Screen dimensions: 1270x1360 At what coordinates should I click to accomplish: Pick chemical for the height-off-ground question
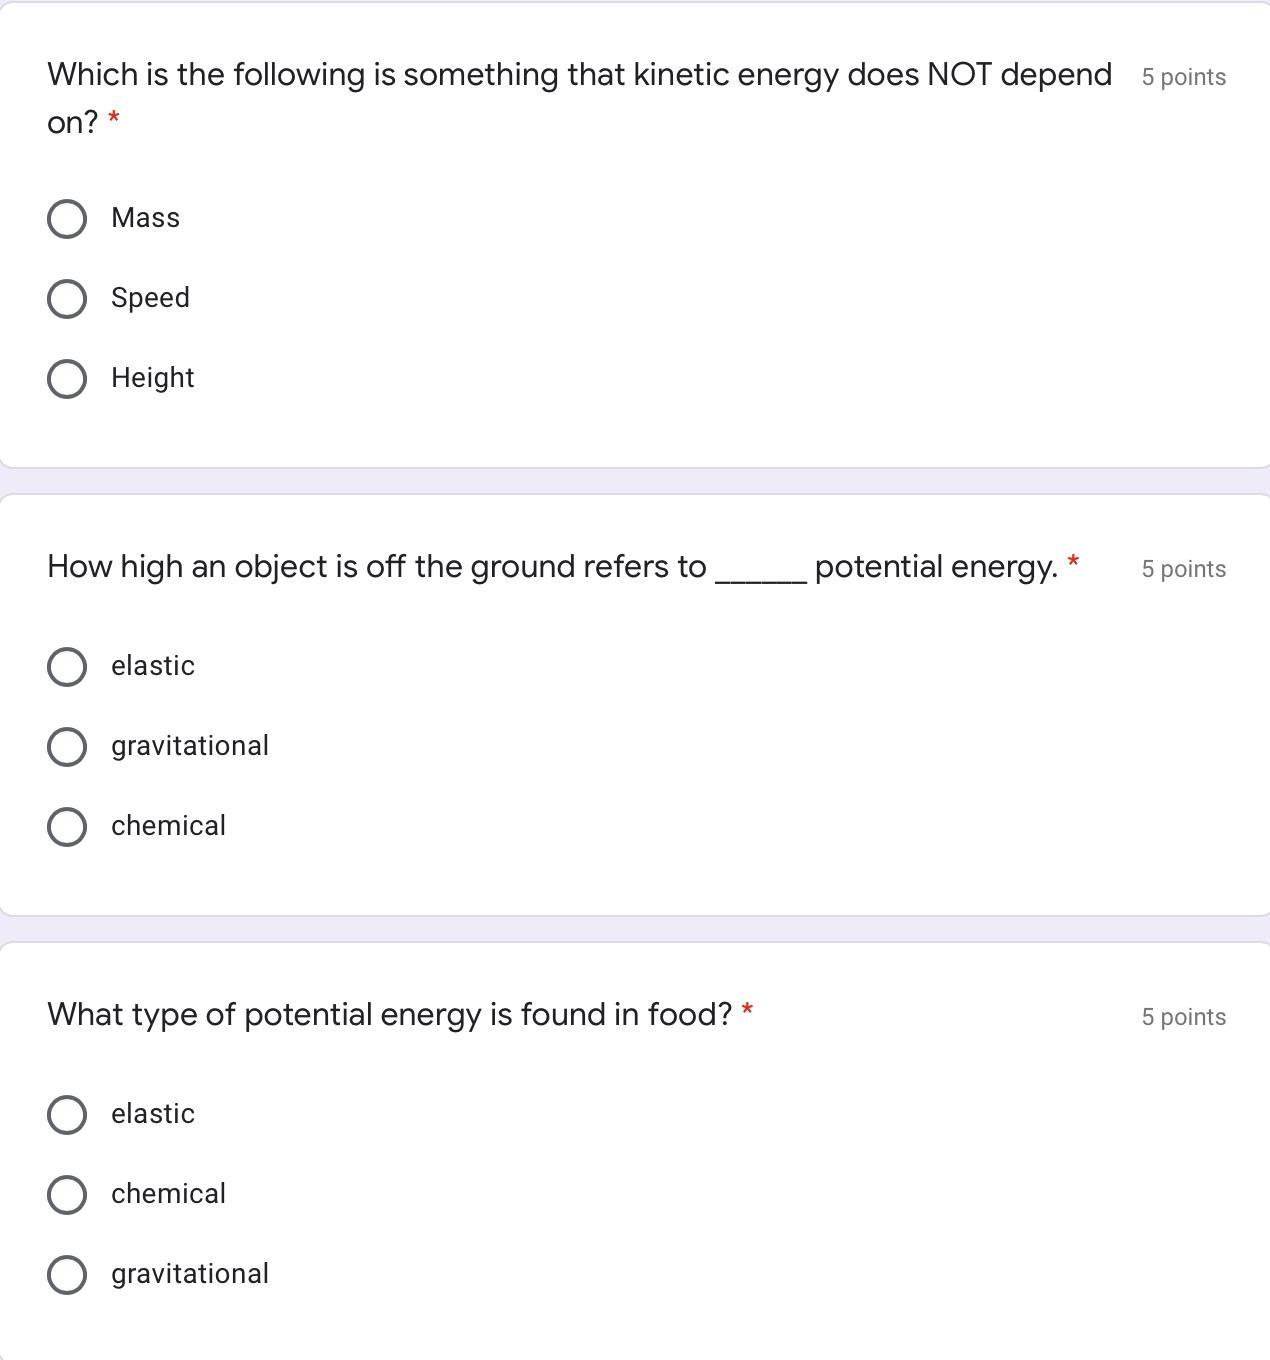(x=67, y=827)
